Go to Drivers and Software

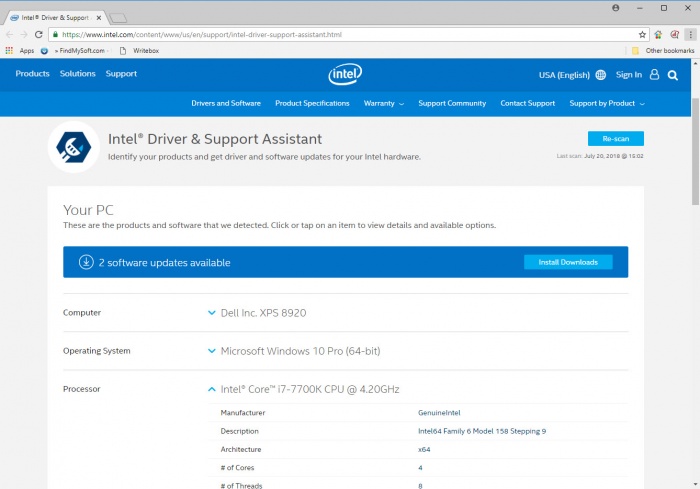[226, 103]
